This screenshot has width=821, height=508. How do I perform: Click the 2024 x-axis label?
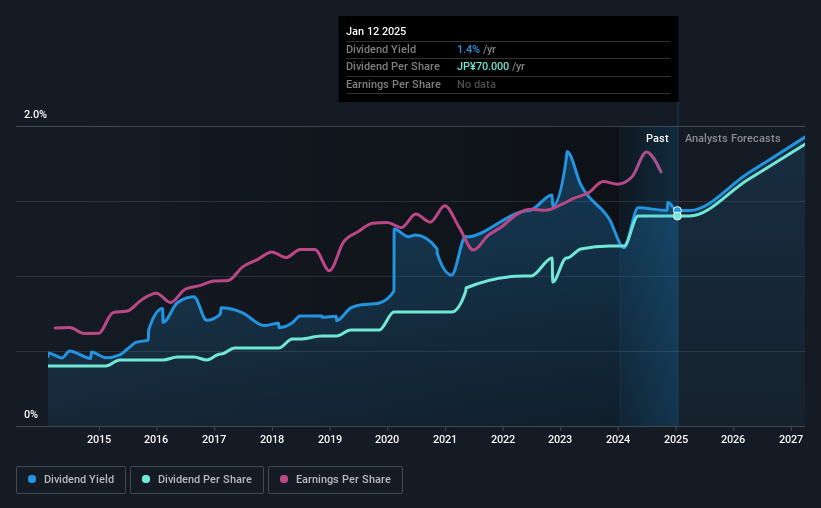pos(618,439)
